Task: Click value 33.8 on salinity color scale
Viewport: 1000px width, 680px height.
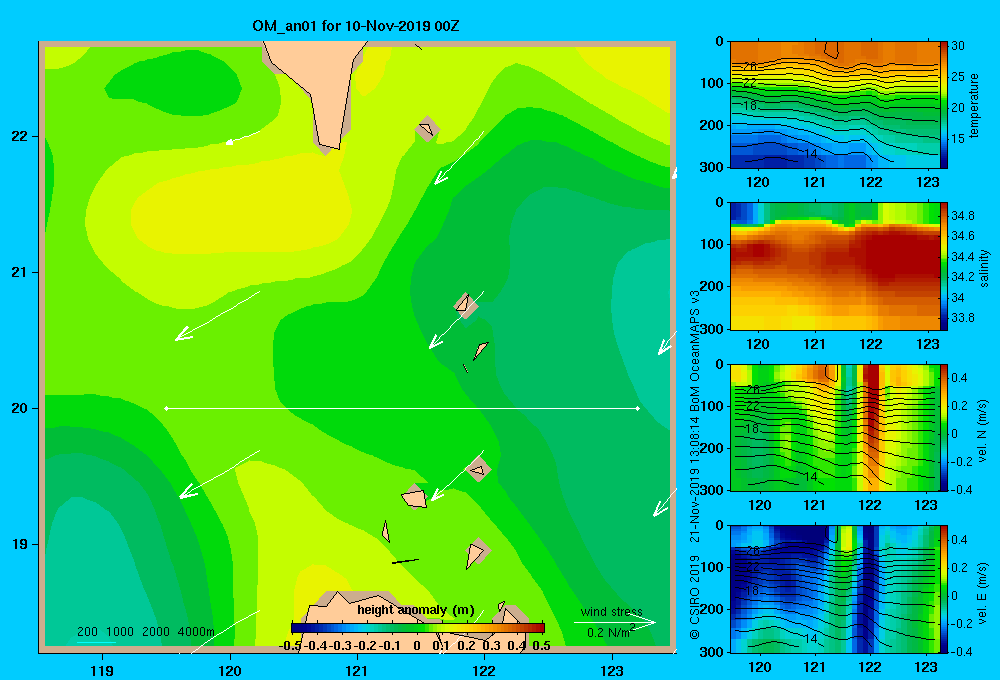Action: pos(962,318)
